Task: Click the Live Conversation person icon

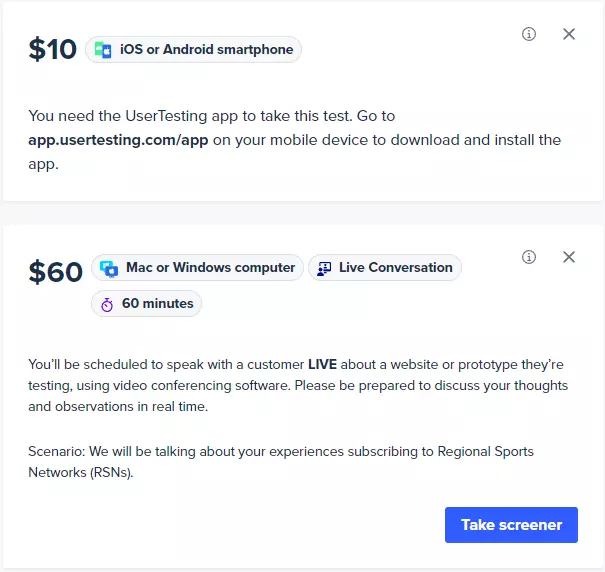Action: (x=324, y=268)
